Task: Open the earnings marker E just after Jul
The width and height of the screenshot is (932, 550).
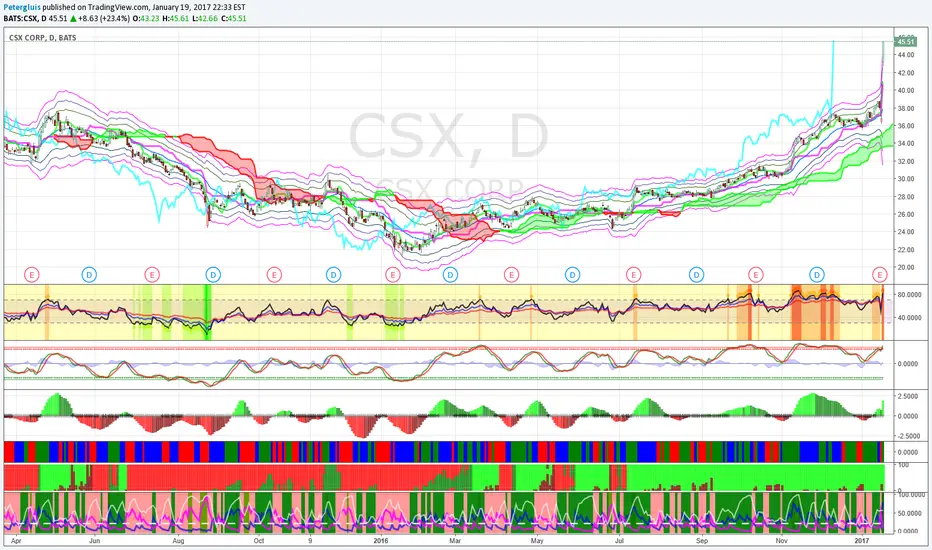Action: click(x=634, y=274)
